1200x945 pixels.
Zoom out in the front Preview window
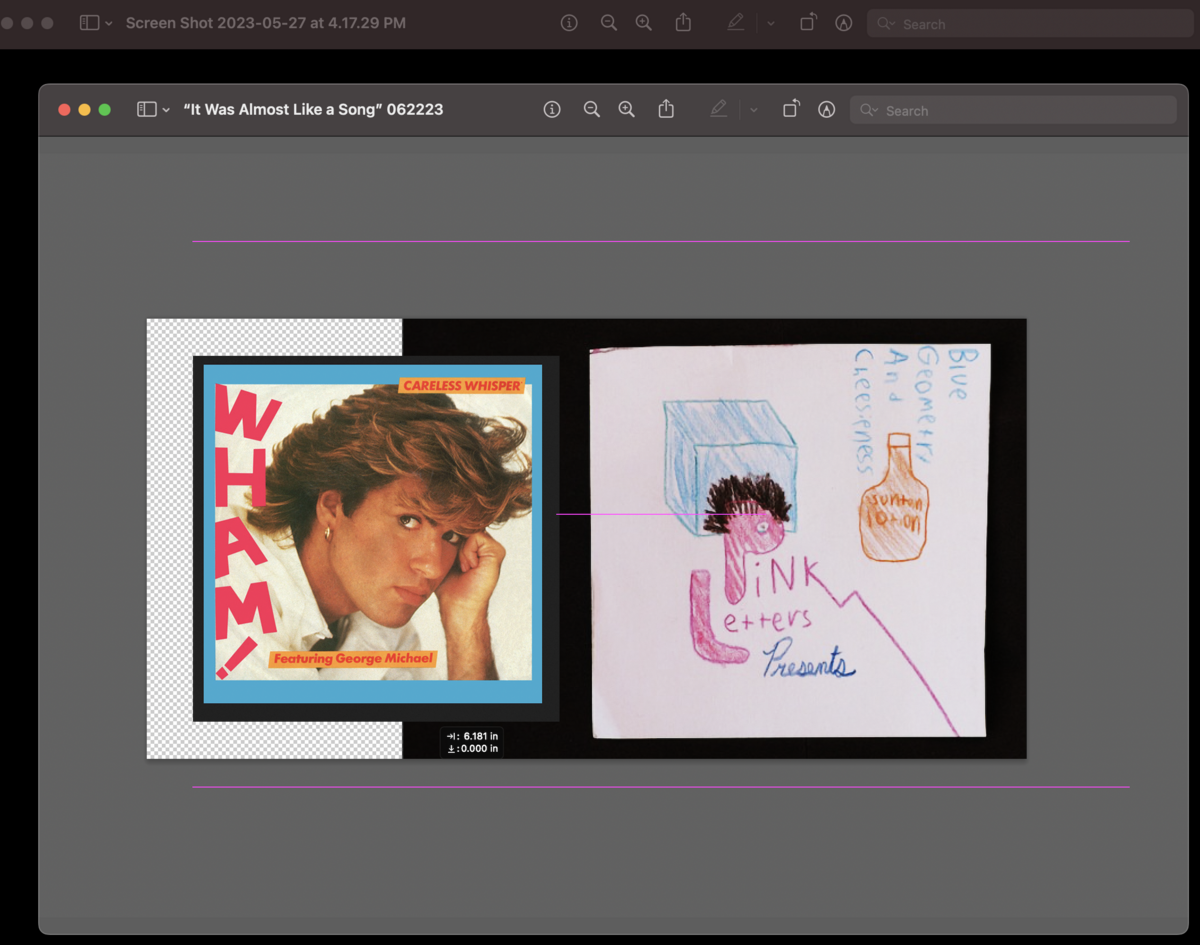tap(592, 110)
